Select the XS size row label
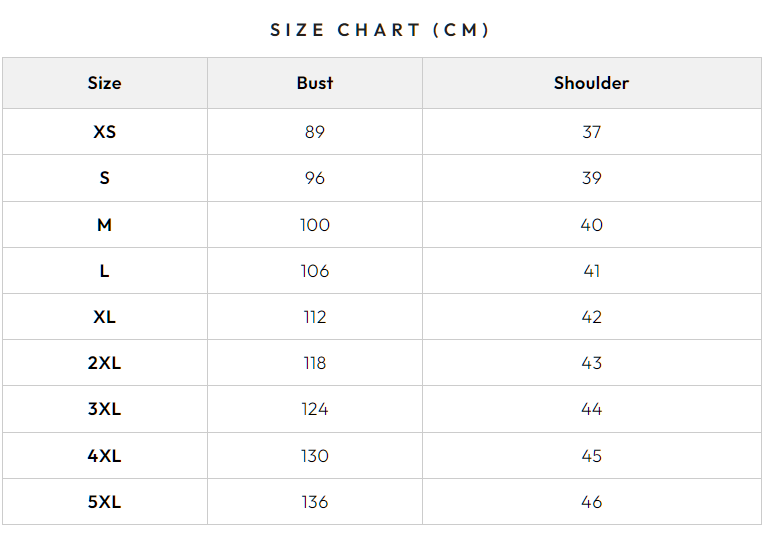 click(104, 132)
